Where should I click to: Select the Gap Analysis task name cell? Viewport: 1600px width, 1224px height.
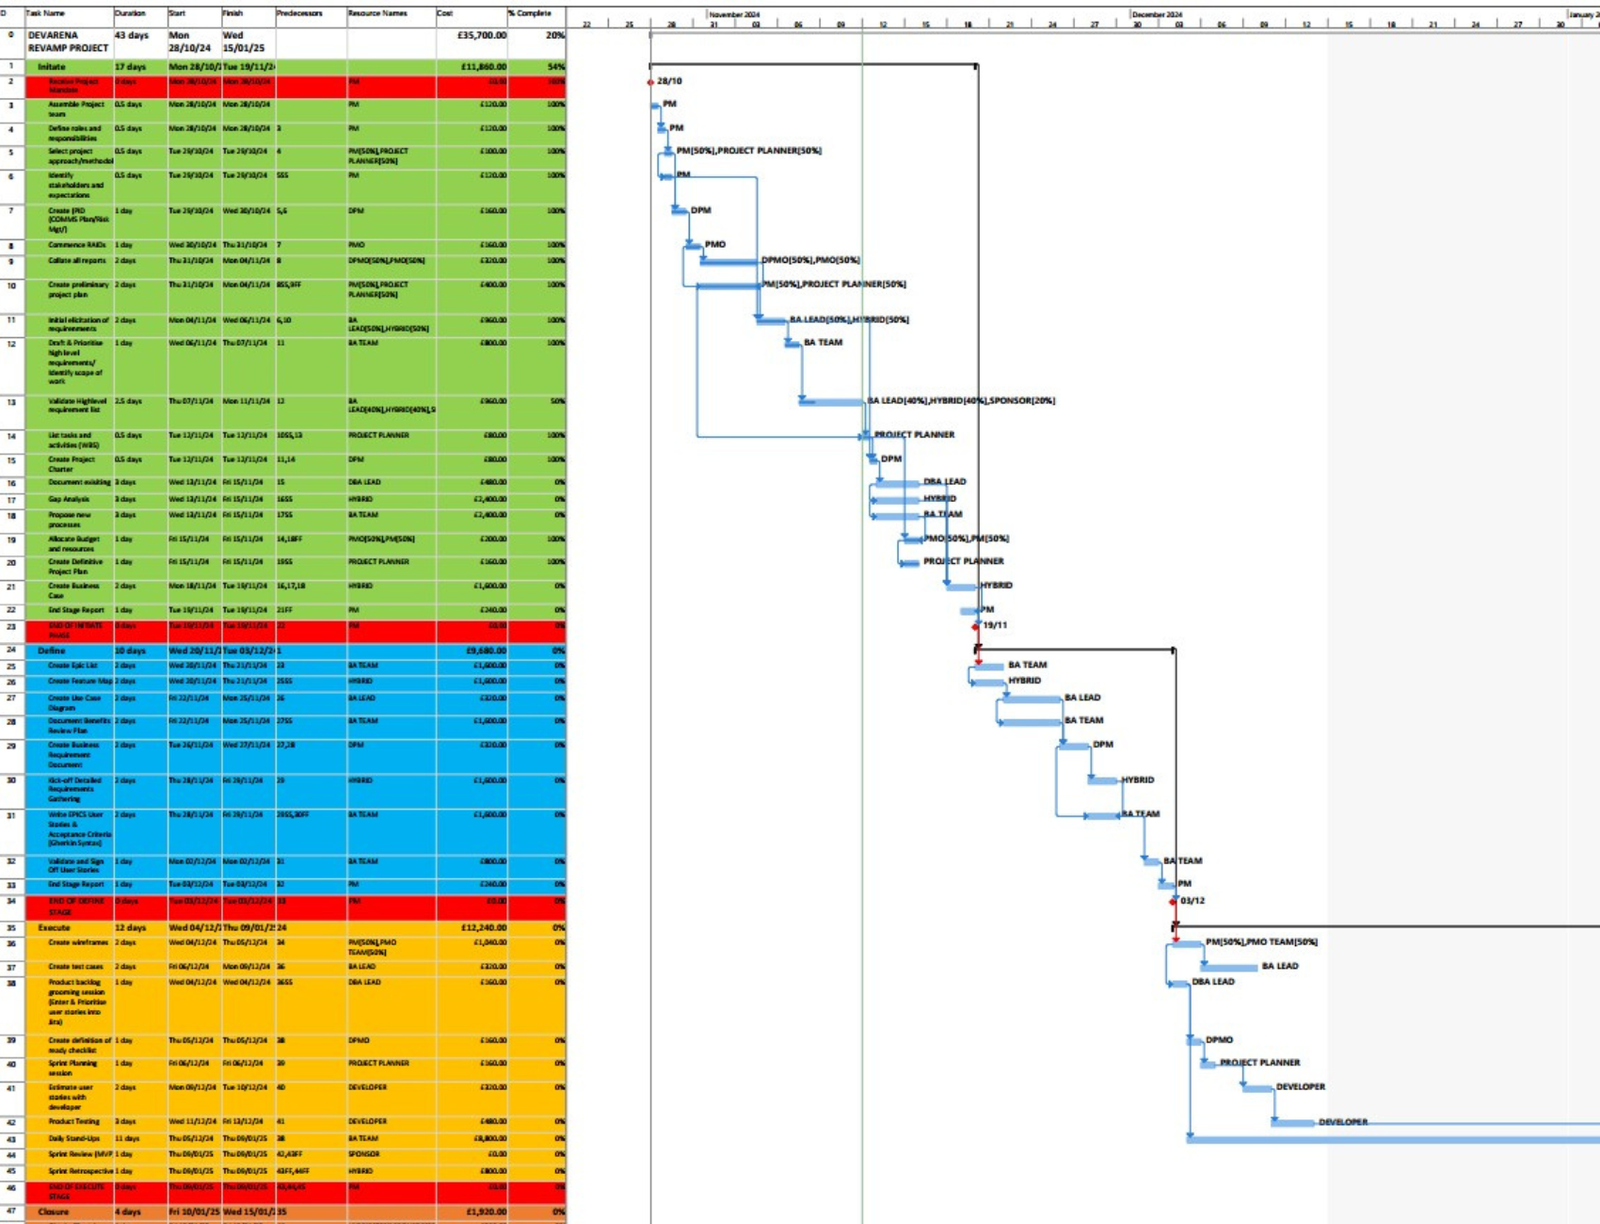pos(70,499)
